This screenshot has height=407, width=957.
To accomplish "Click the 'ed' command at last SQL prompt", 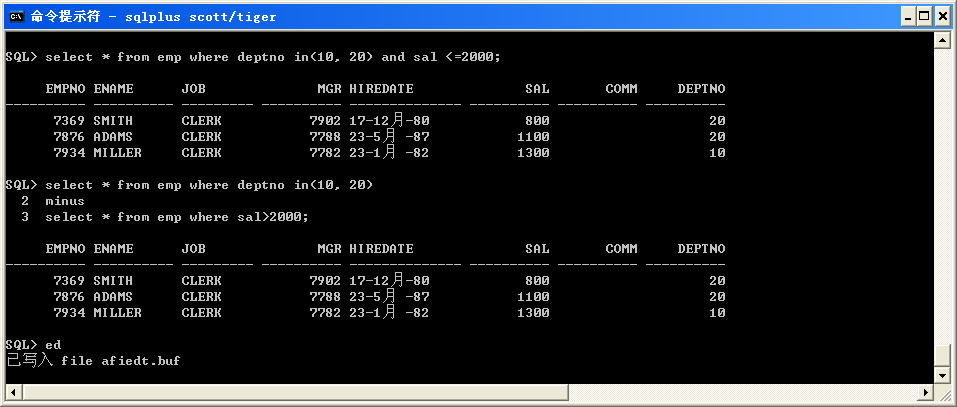I will point(53,345).
